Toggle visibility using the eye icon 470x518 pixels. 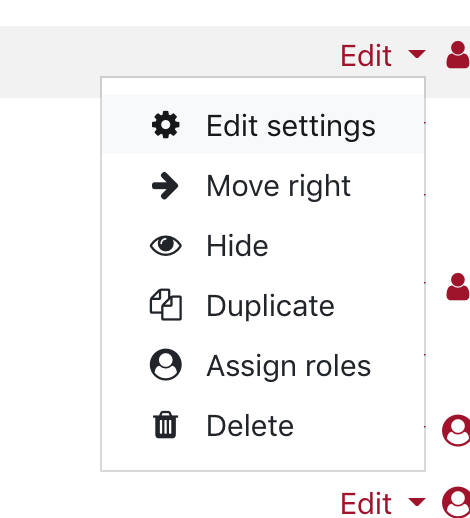[x=166, y=246]
